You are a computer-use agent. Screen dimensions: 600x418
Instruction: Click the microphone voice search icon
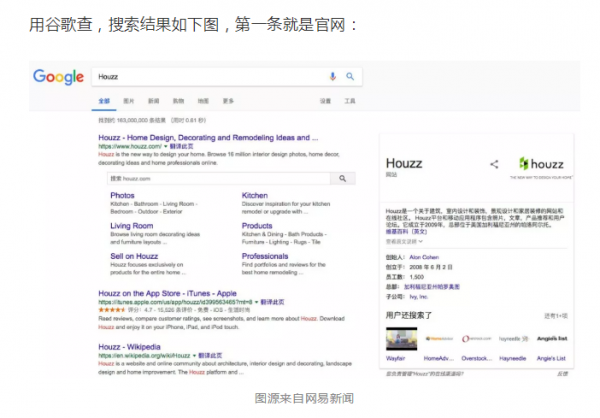pos(333,77)
